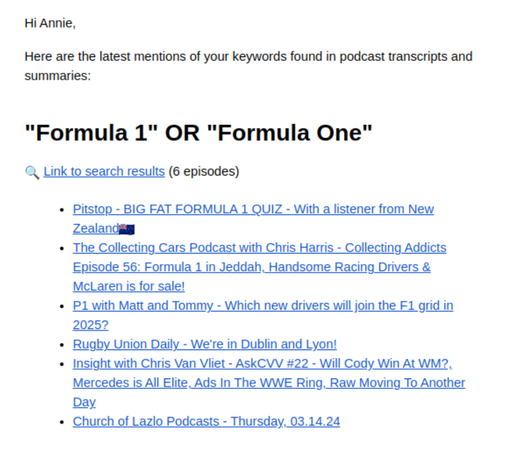
Task: Open the Pitstop BIG FAT FORMULA 1 QUIZ episode
Action: [253, 219]
